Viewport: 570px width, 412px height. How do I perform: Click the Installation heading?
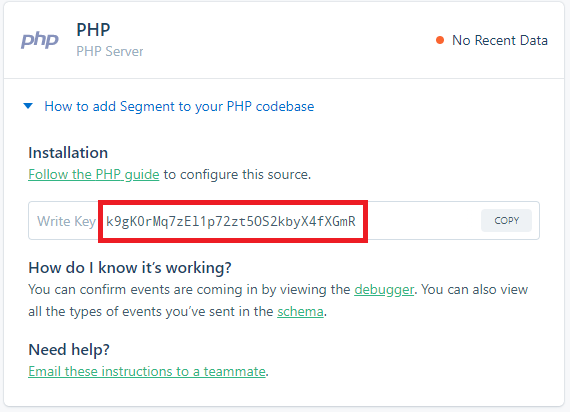pyautogui.click(x=68, y=153)
